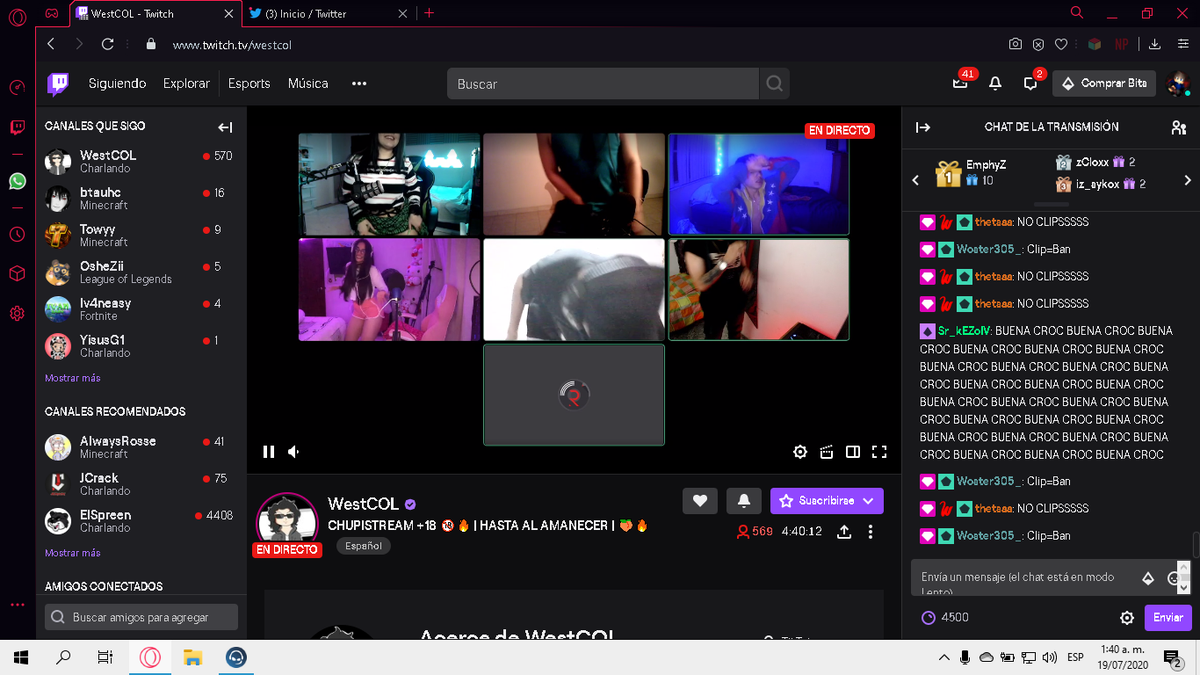This screenshot has width=1200, height=675.
Task: Open ElSpreen recommended channel
Action: click(139, 521)
